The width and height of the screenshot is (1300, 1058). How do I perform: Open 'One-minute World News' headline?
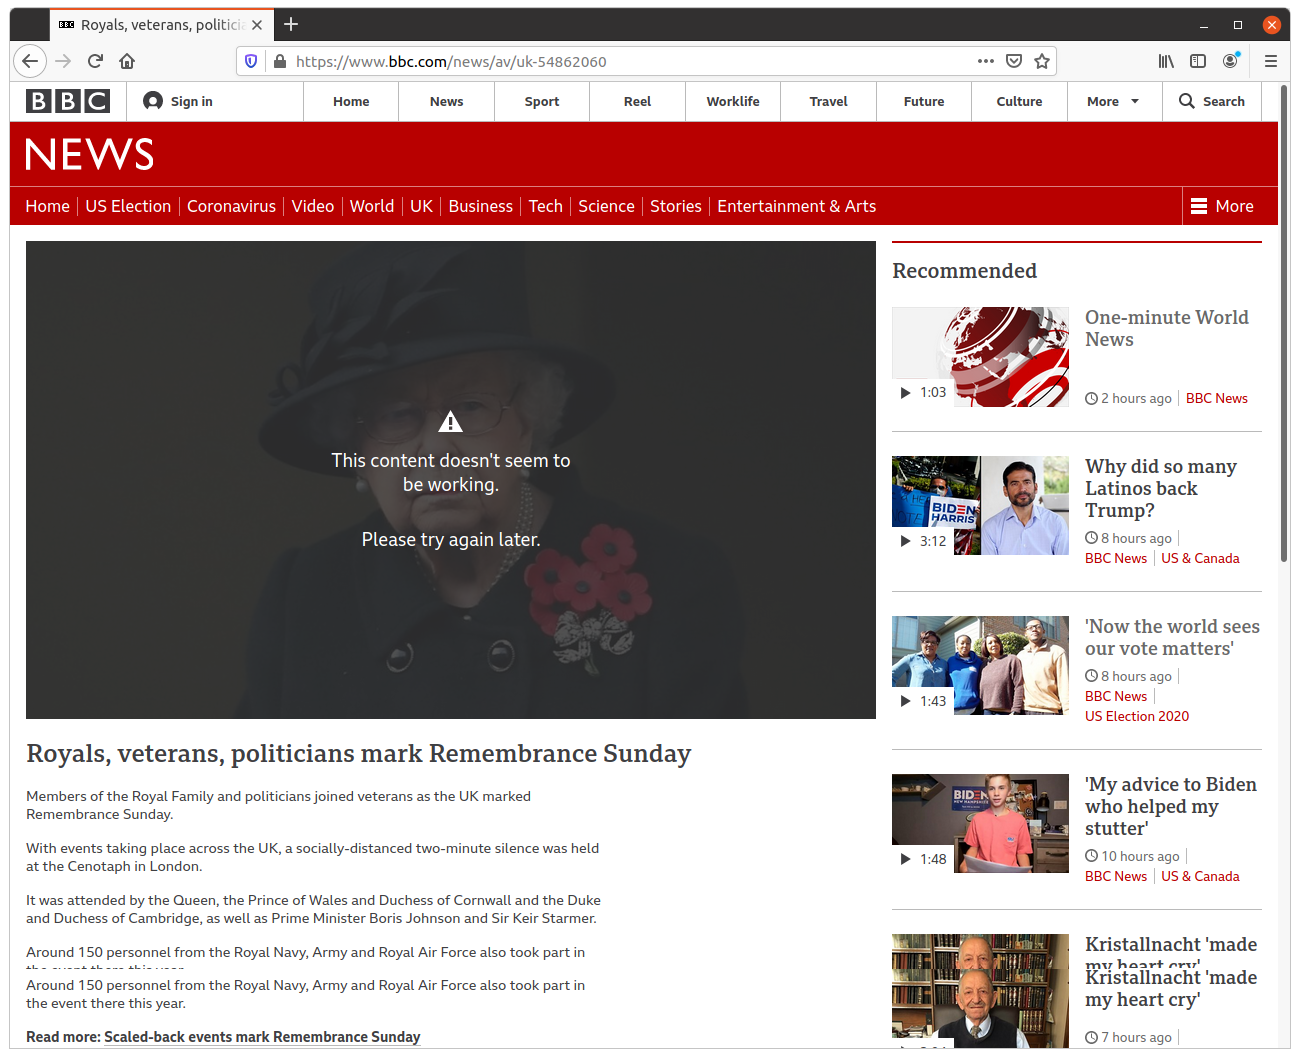(x=1167, y=328)
